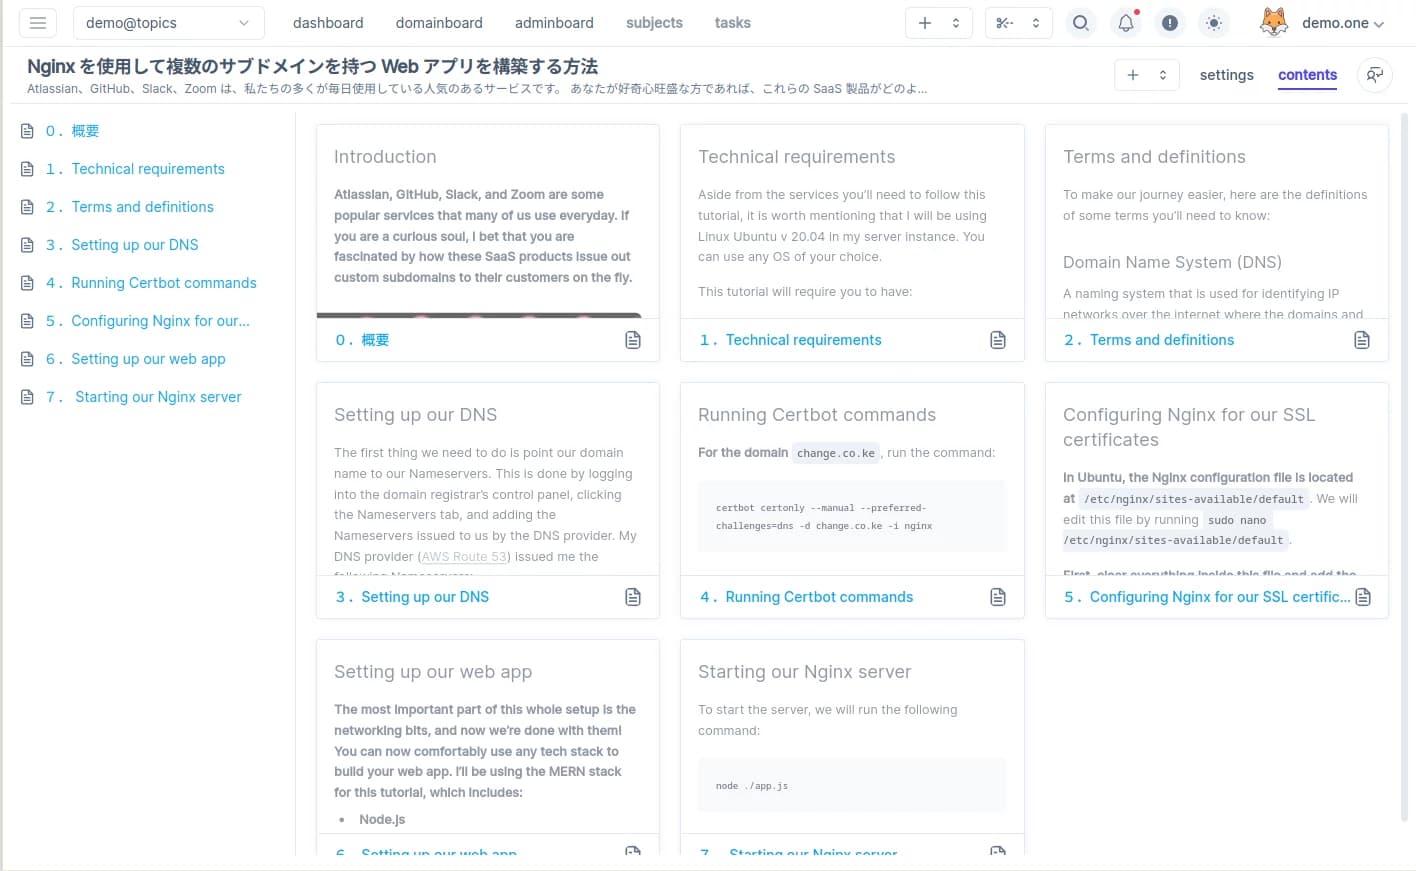Click document icon in Introduction card footer

click(x=633, y=340)
